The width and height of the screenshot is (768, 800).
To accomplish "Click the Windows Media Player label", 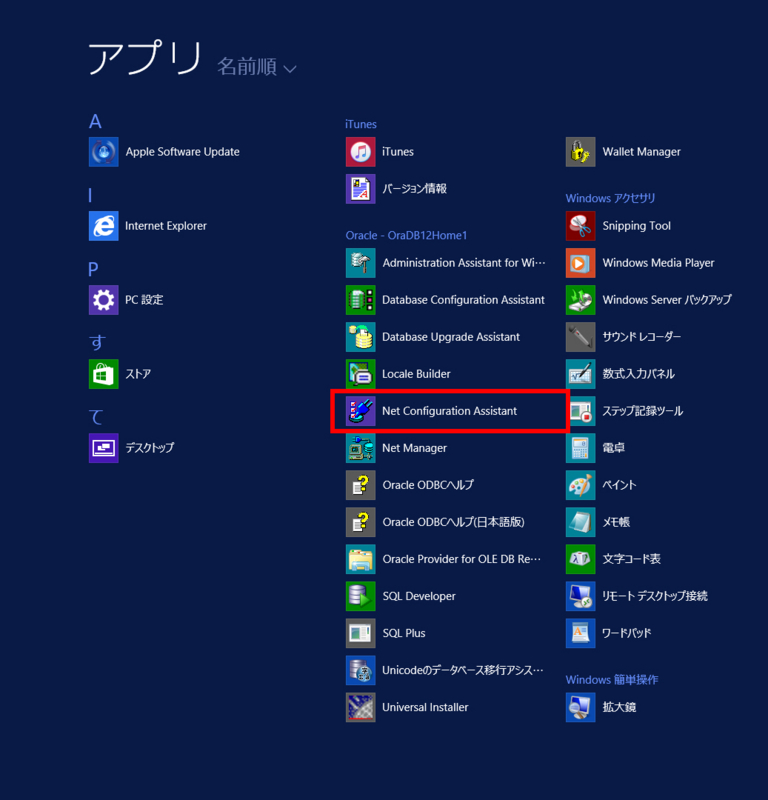I will [x=658, y=263].
